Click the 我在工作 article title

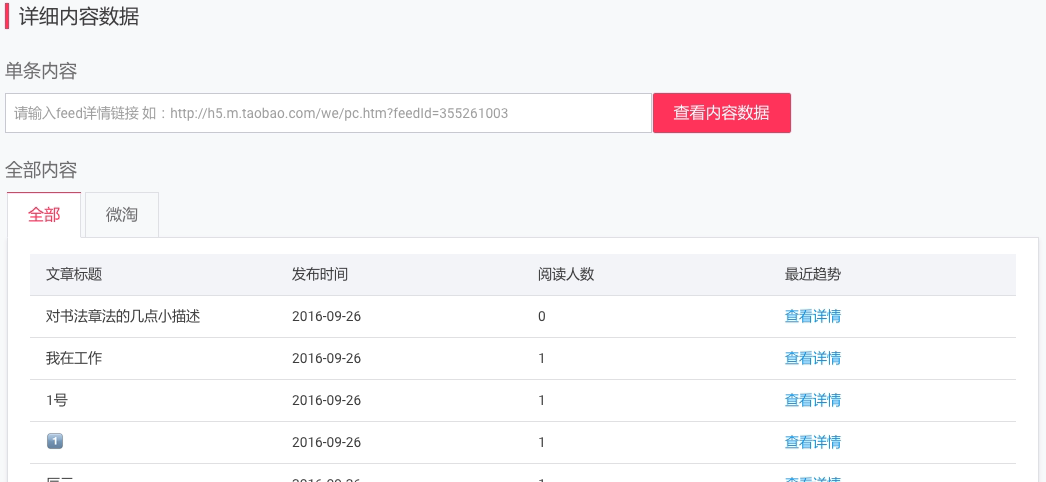(x=74, y=358)
